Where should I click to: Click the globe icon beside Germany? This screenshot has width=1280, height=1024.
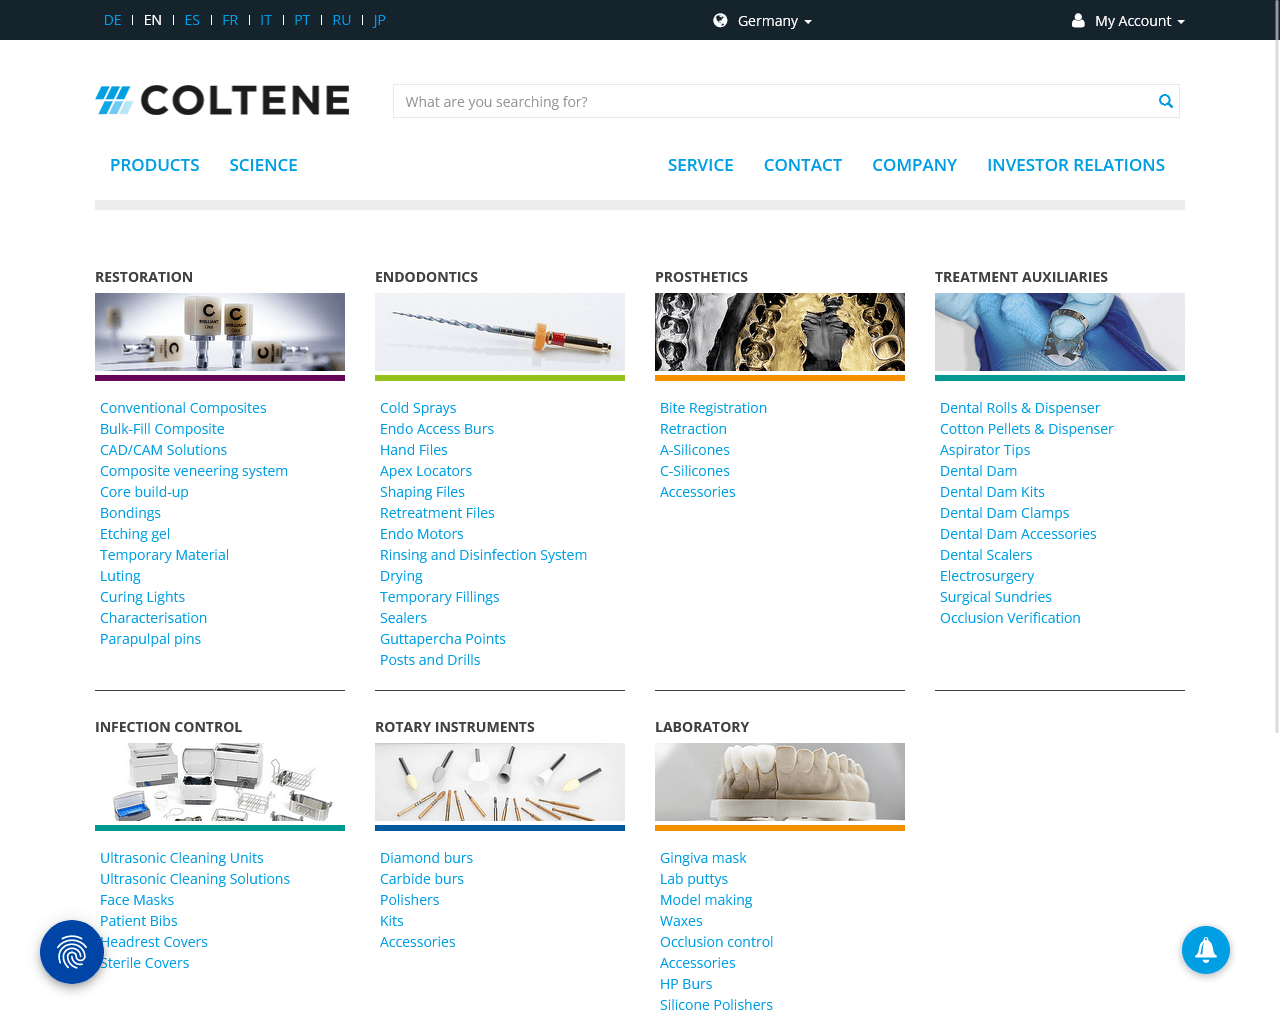[720, 20]
